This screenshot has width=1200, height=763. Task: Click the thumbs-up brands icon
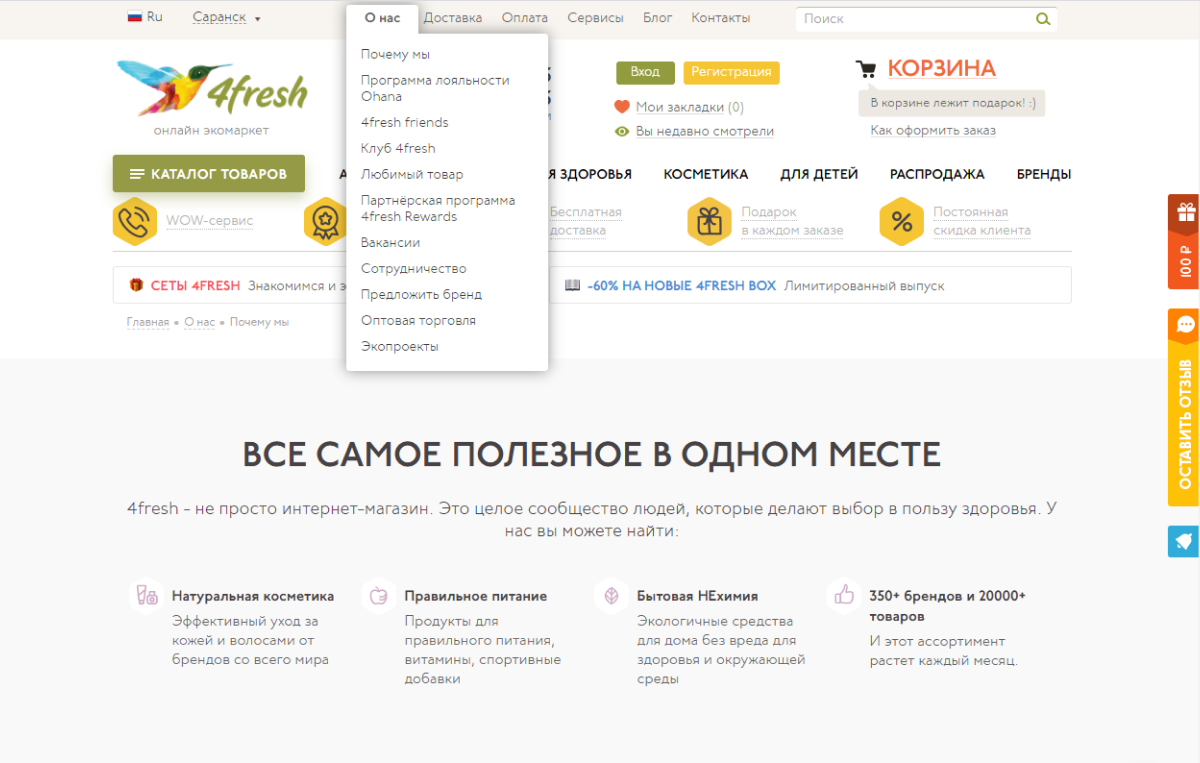click(x=844, y=596)
